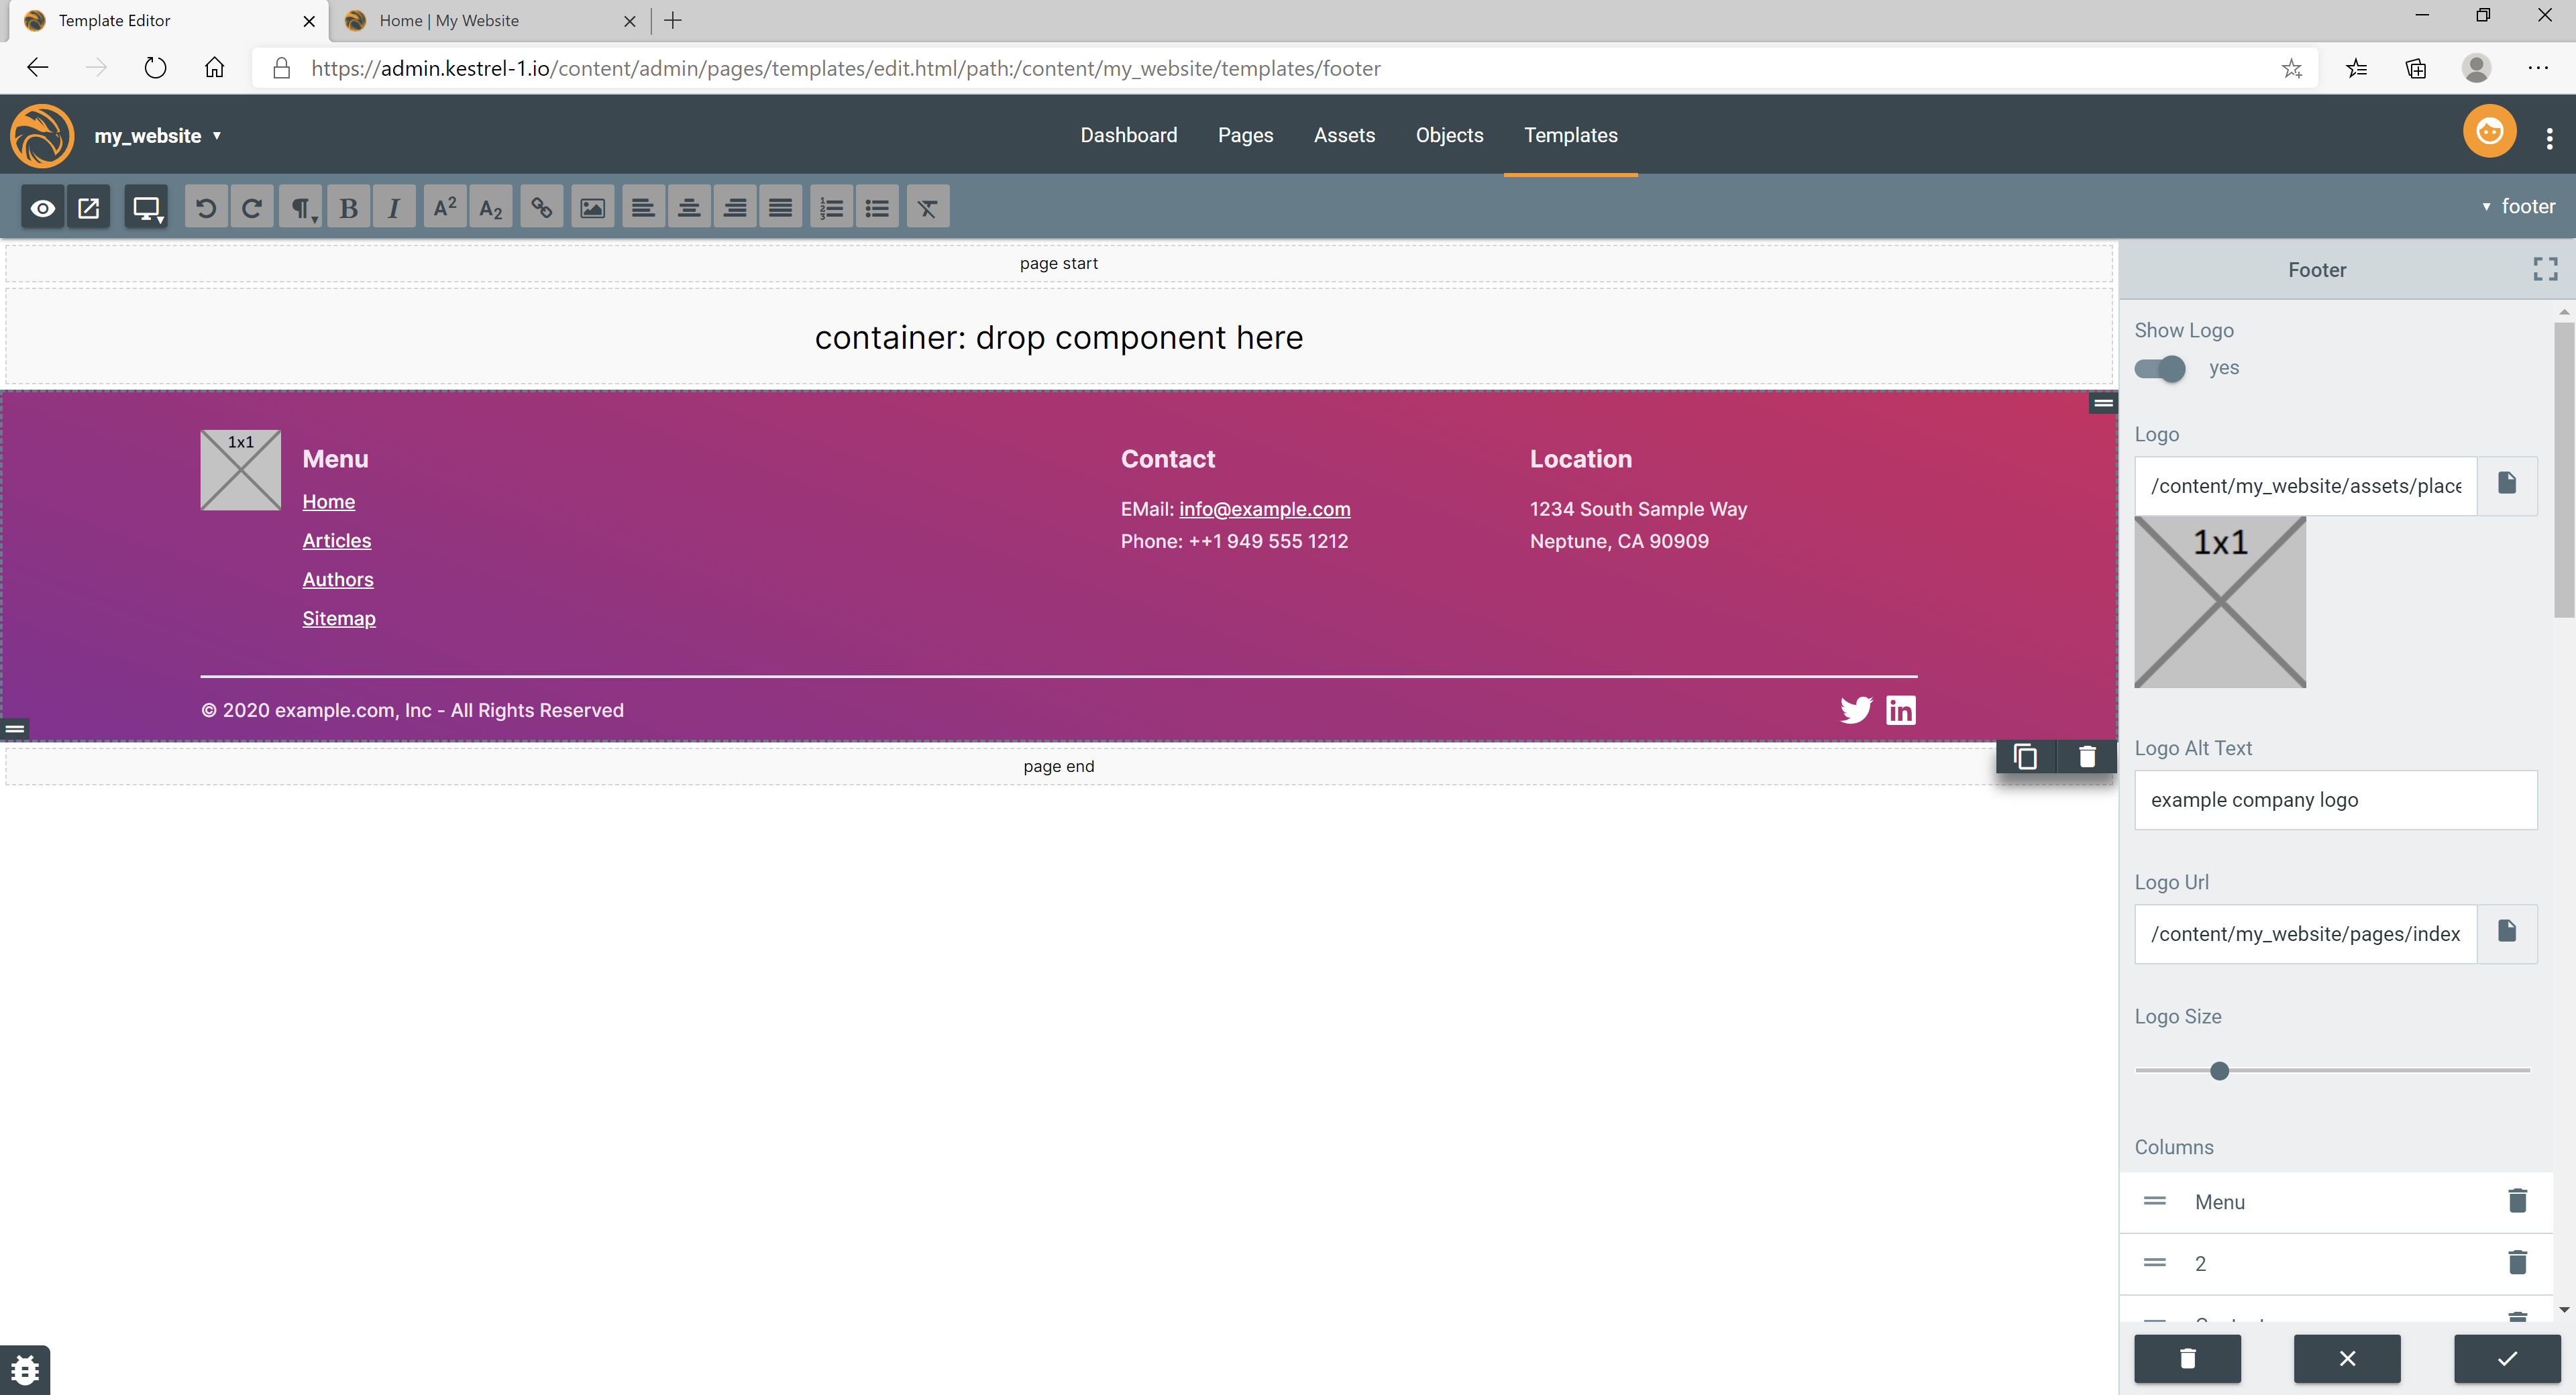Enter fullscreen for the Footer panel

tap(2545, 269)
